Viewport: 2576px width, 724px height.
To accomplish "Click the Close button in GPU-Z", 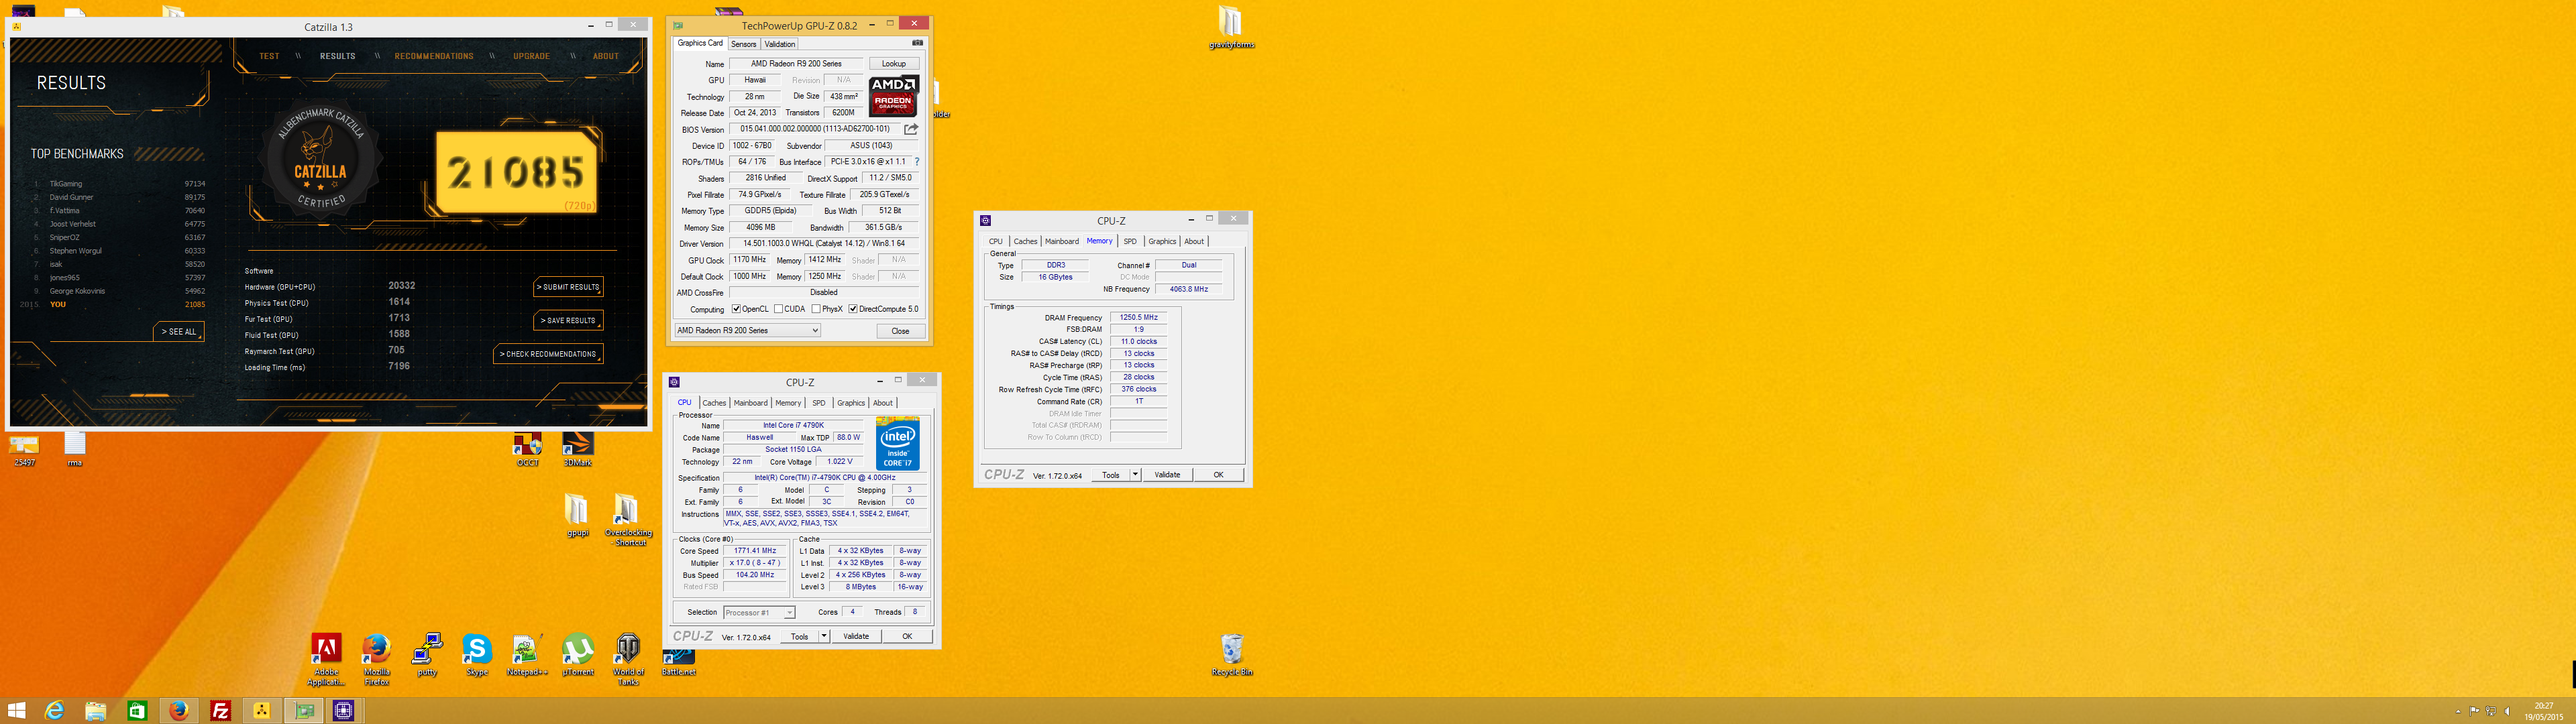I will point(900,331).
